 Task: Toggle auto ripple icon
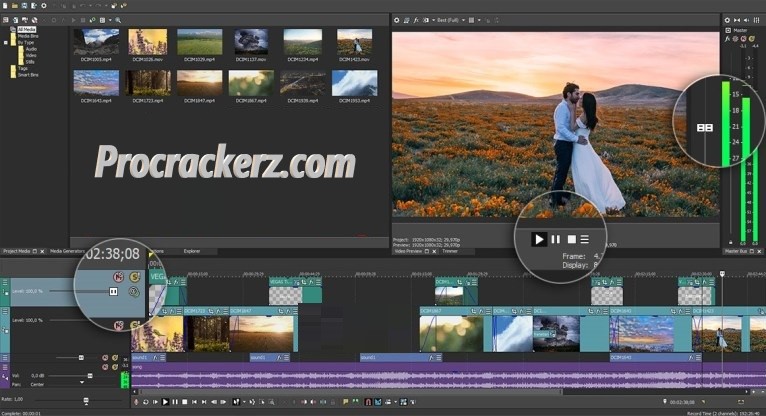[388, 402]
